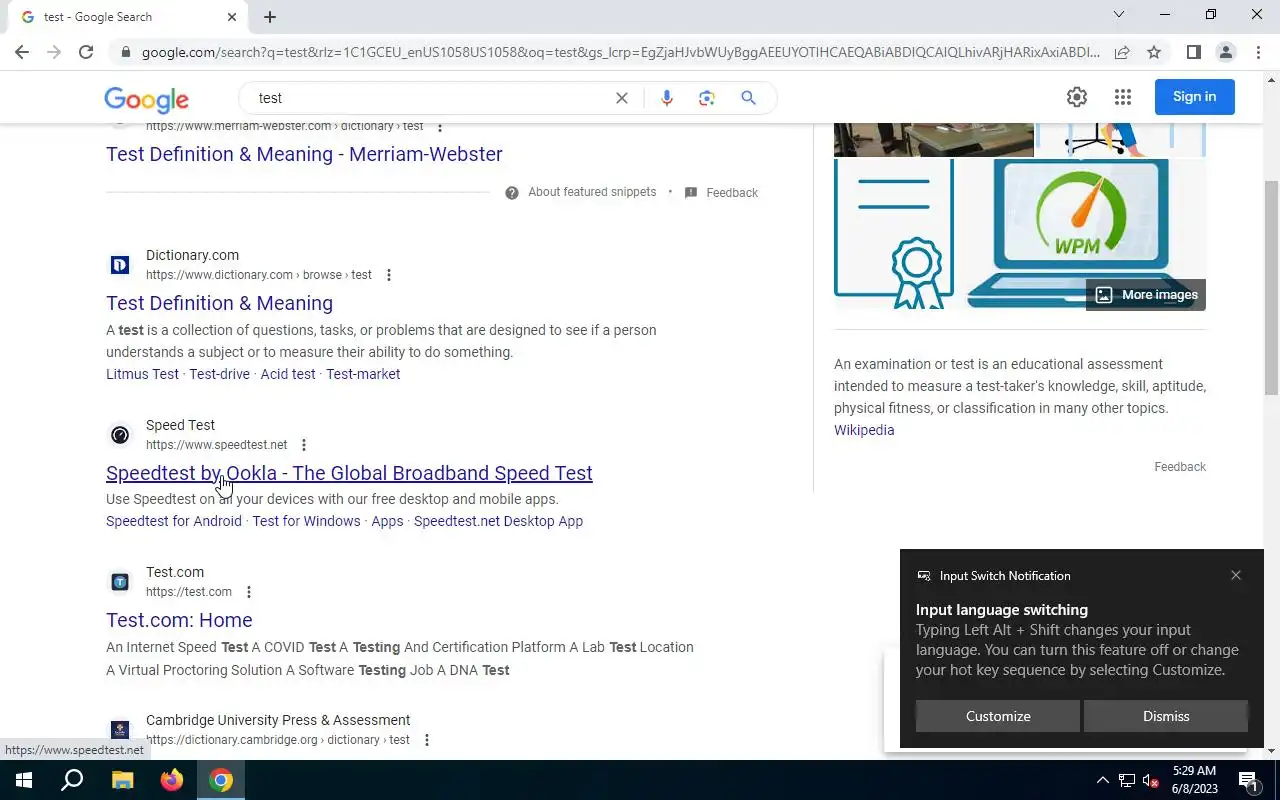This screenshot has width=1280, height=800.
Task: Click the page vertical scrollbar thumb
Action: 1272,288
